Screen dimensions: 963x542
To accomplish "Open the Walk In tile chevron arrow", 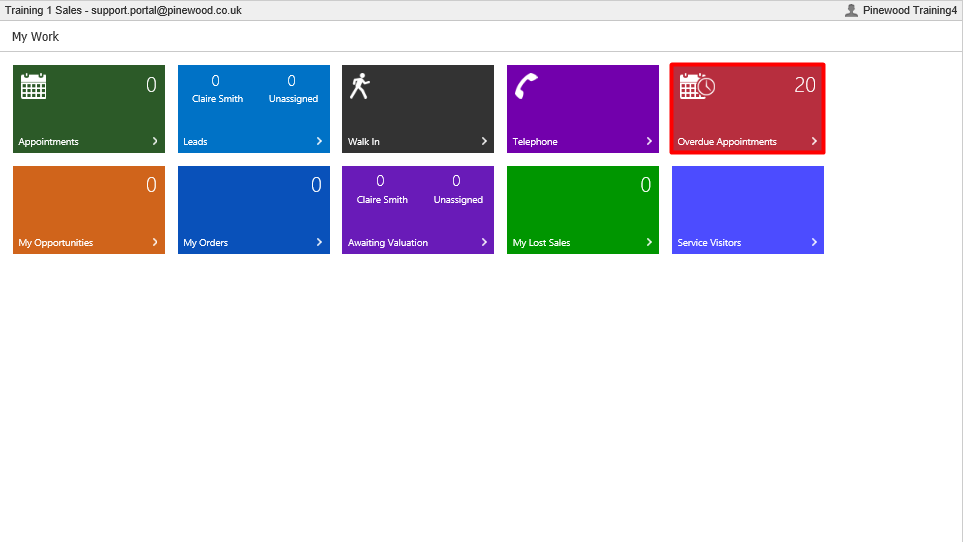I will (x=484, y=141).
